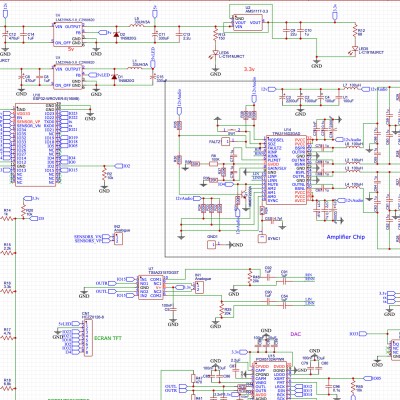Viewport: 400px width, 400px height.
Task: Select the green ECRAN TFT label
Action: click(x=108, y=338)
